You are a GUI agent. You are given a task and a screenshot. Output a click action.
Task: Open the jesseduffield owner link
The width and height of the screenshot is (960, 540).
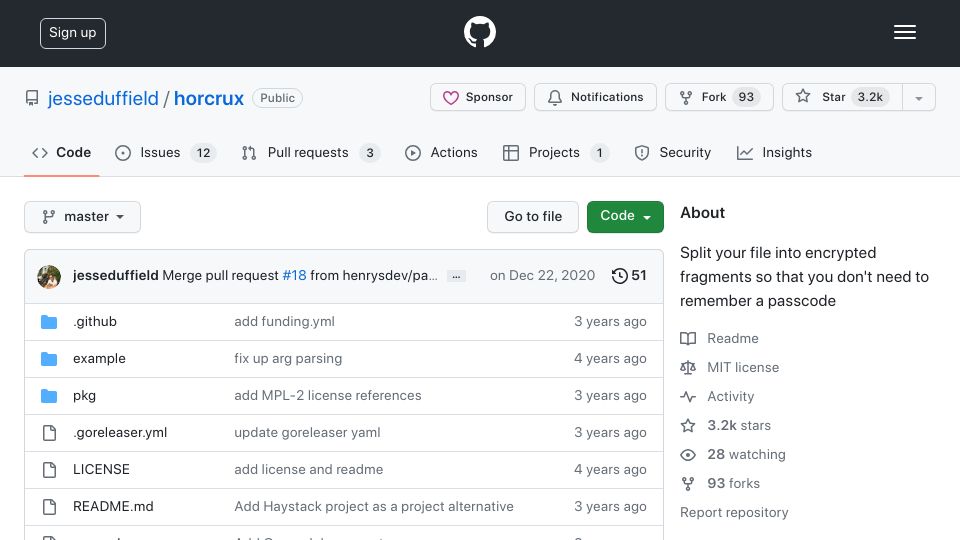tap(103, 98)
